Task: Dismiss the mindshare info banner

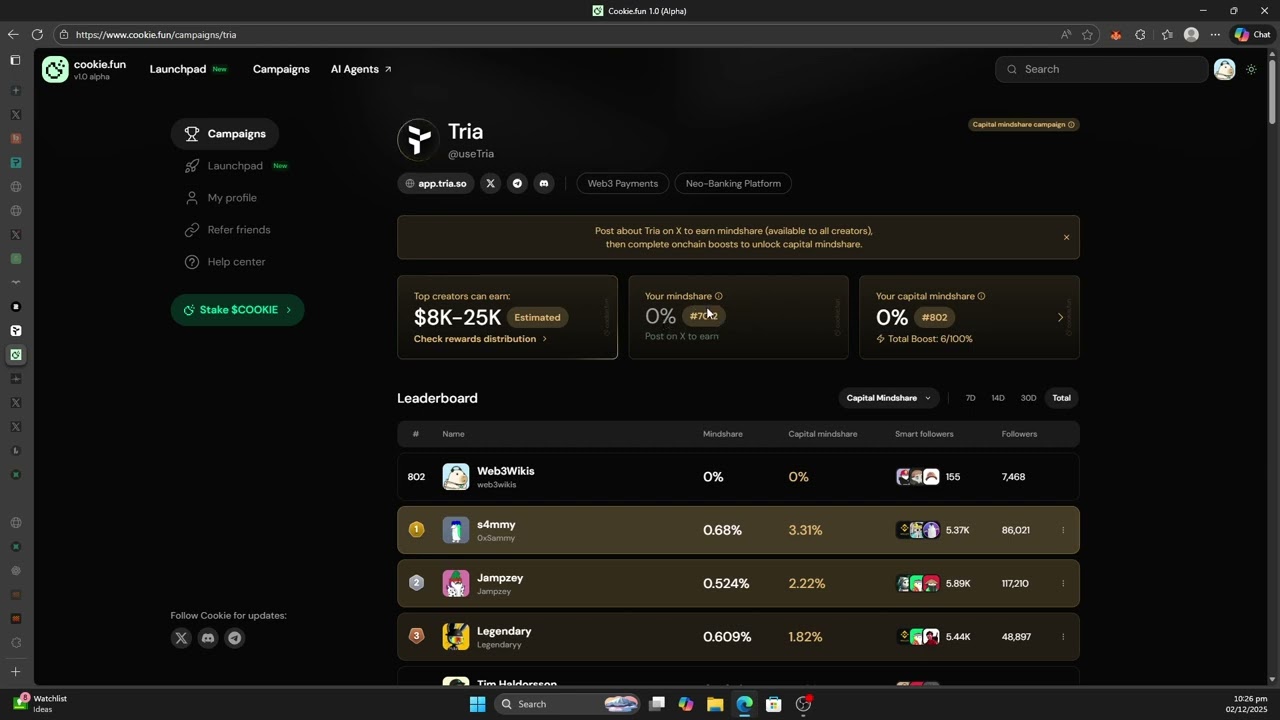Action: point(1066,238)
